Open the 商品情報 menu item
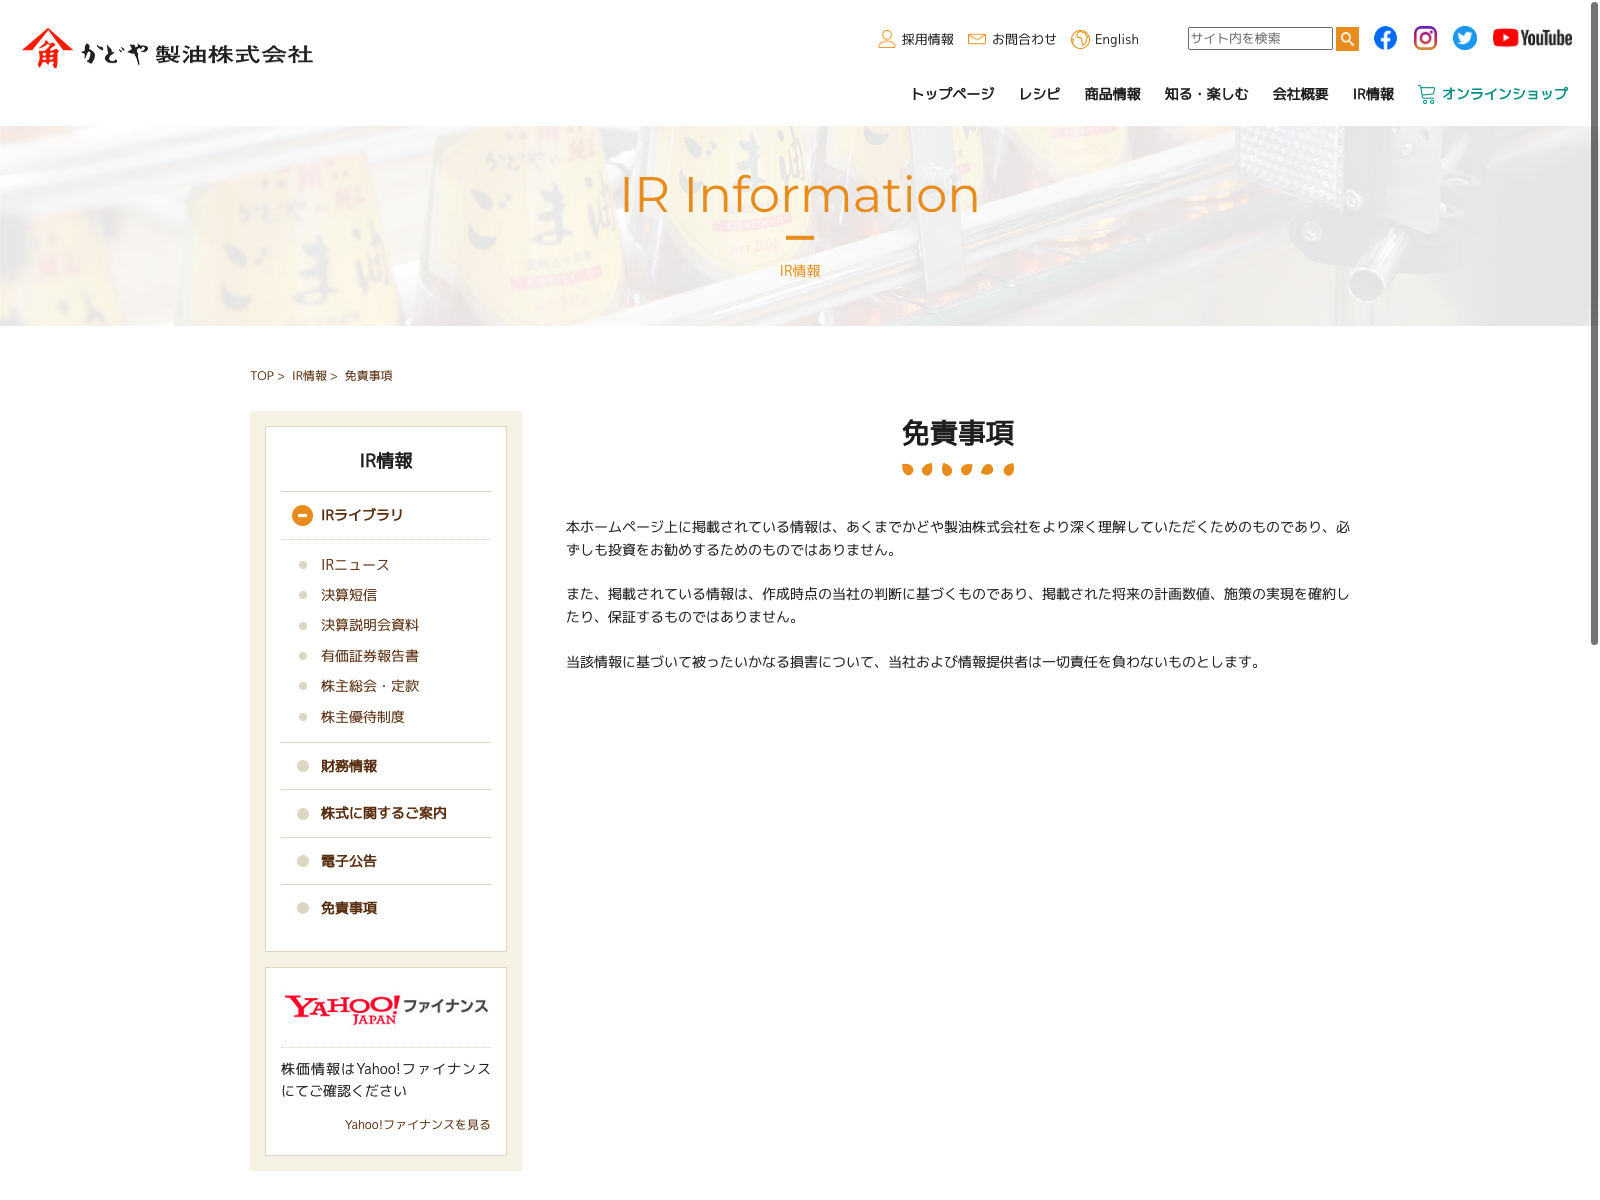Screen dimensions: 1600x1200 point(1112,94)
